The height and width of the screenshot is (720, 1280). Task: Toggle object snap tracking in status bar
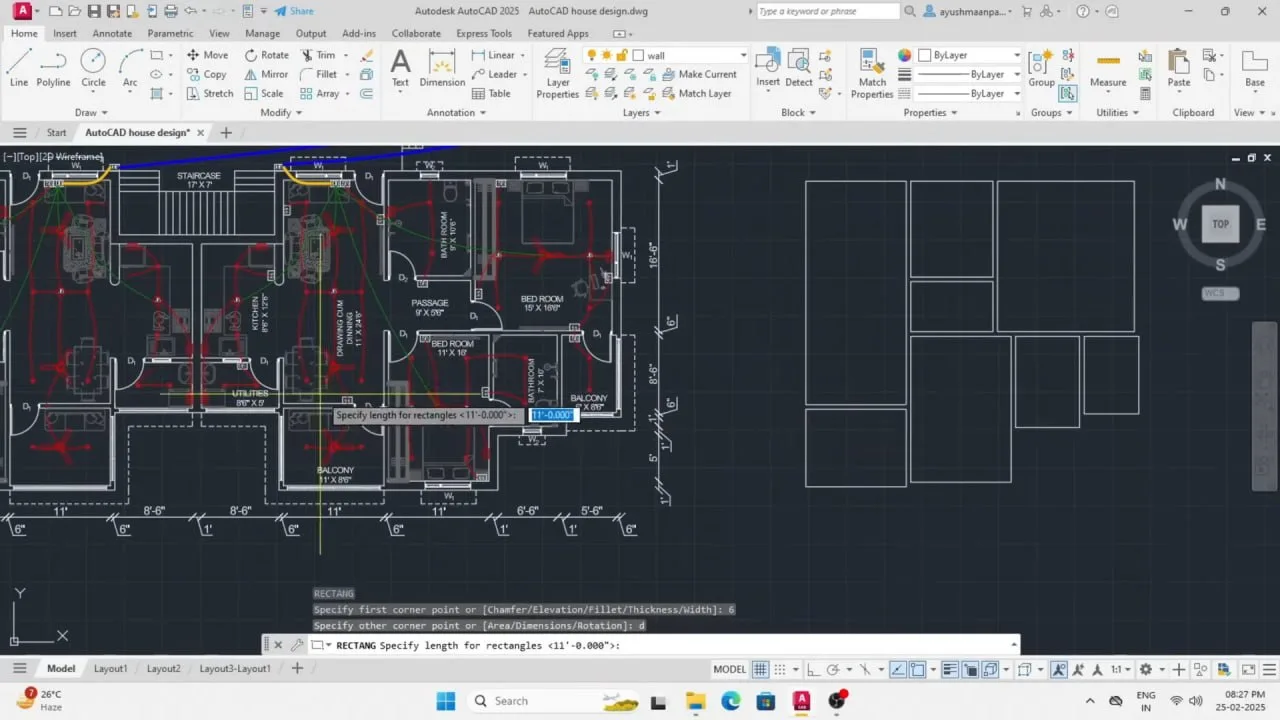point(898,669)
